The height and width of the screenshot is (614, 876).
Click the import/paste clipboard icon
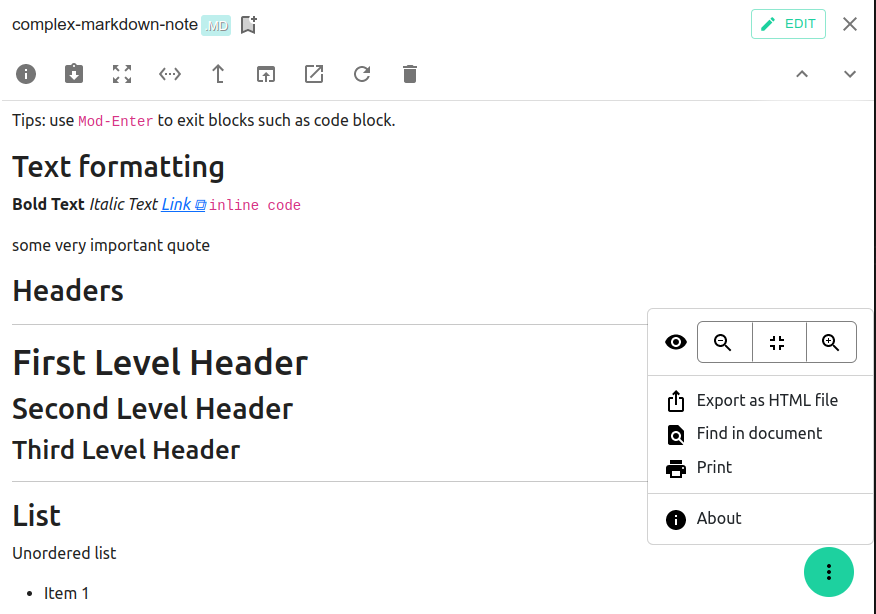point(74,74)
